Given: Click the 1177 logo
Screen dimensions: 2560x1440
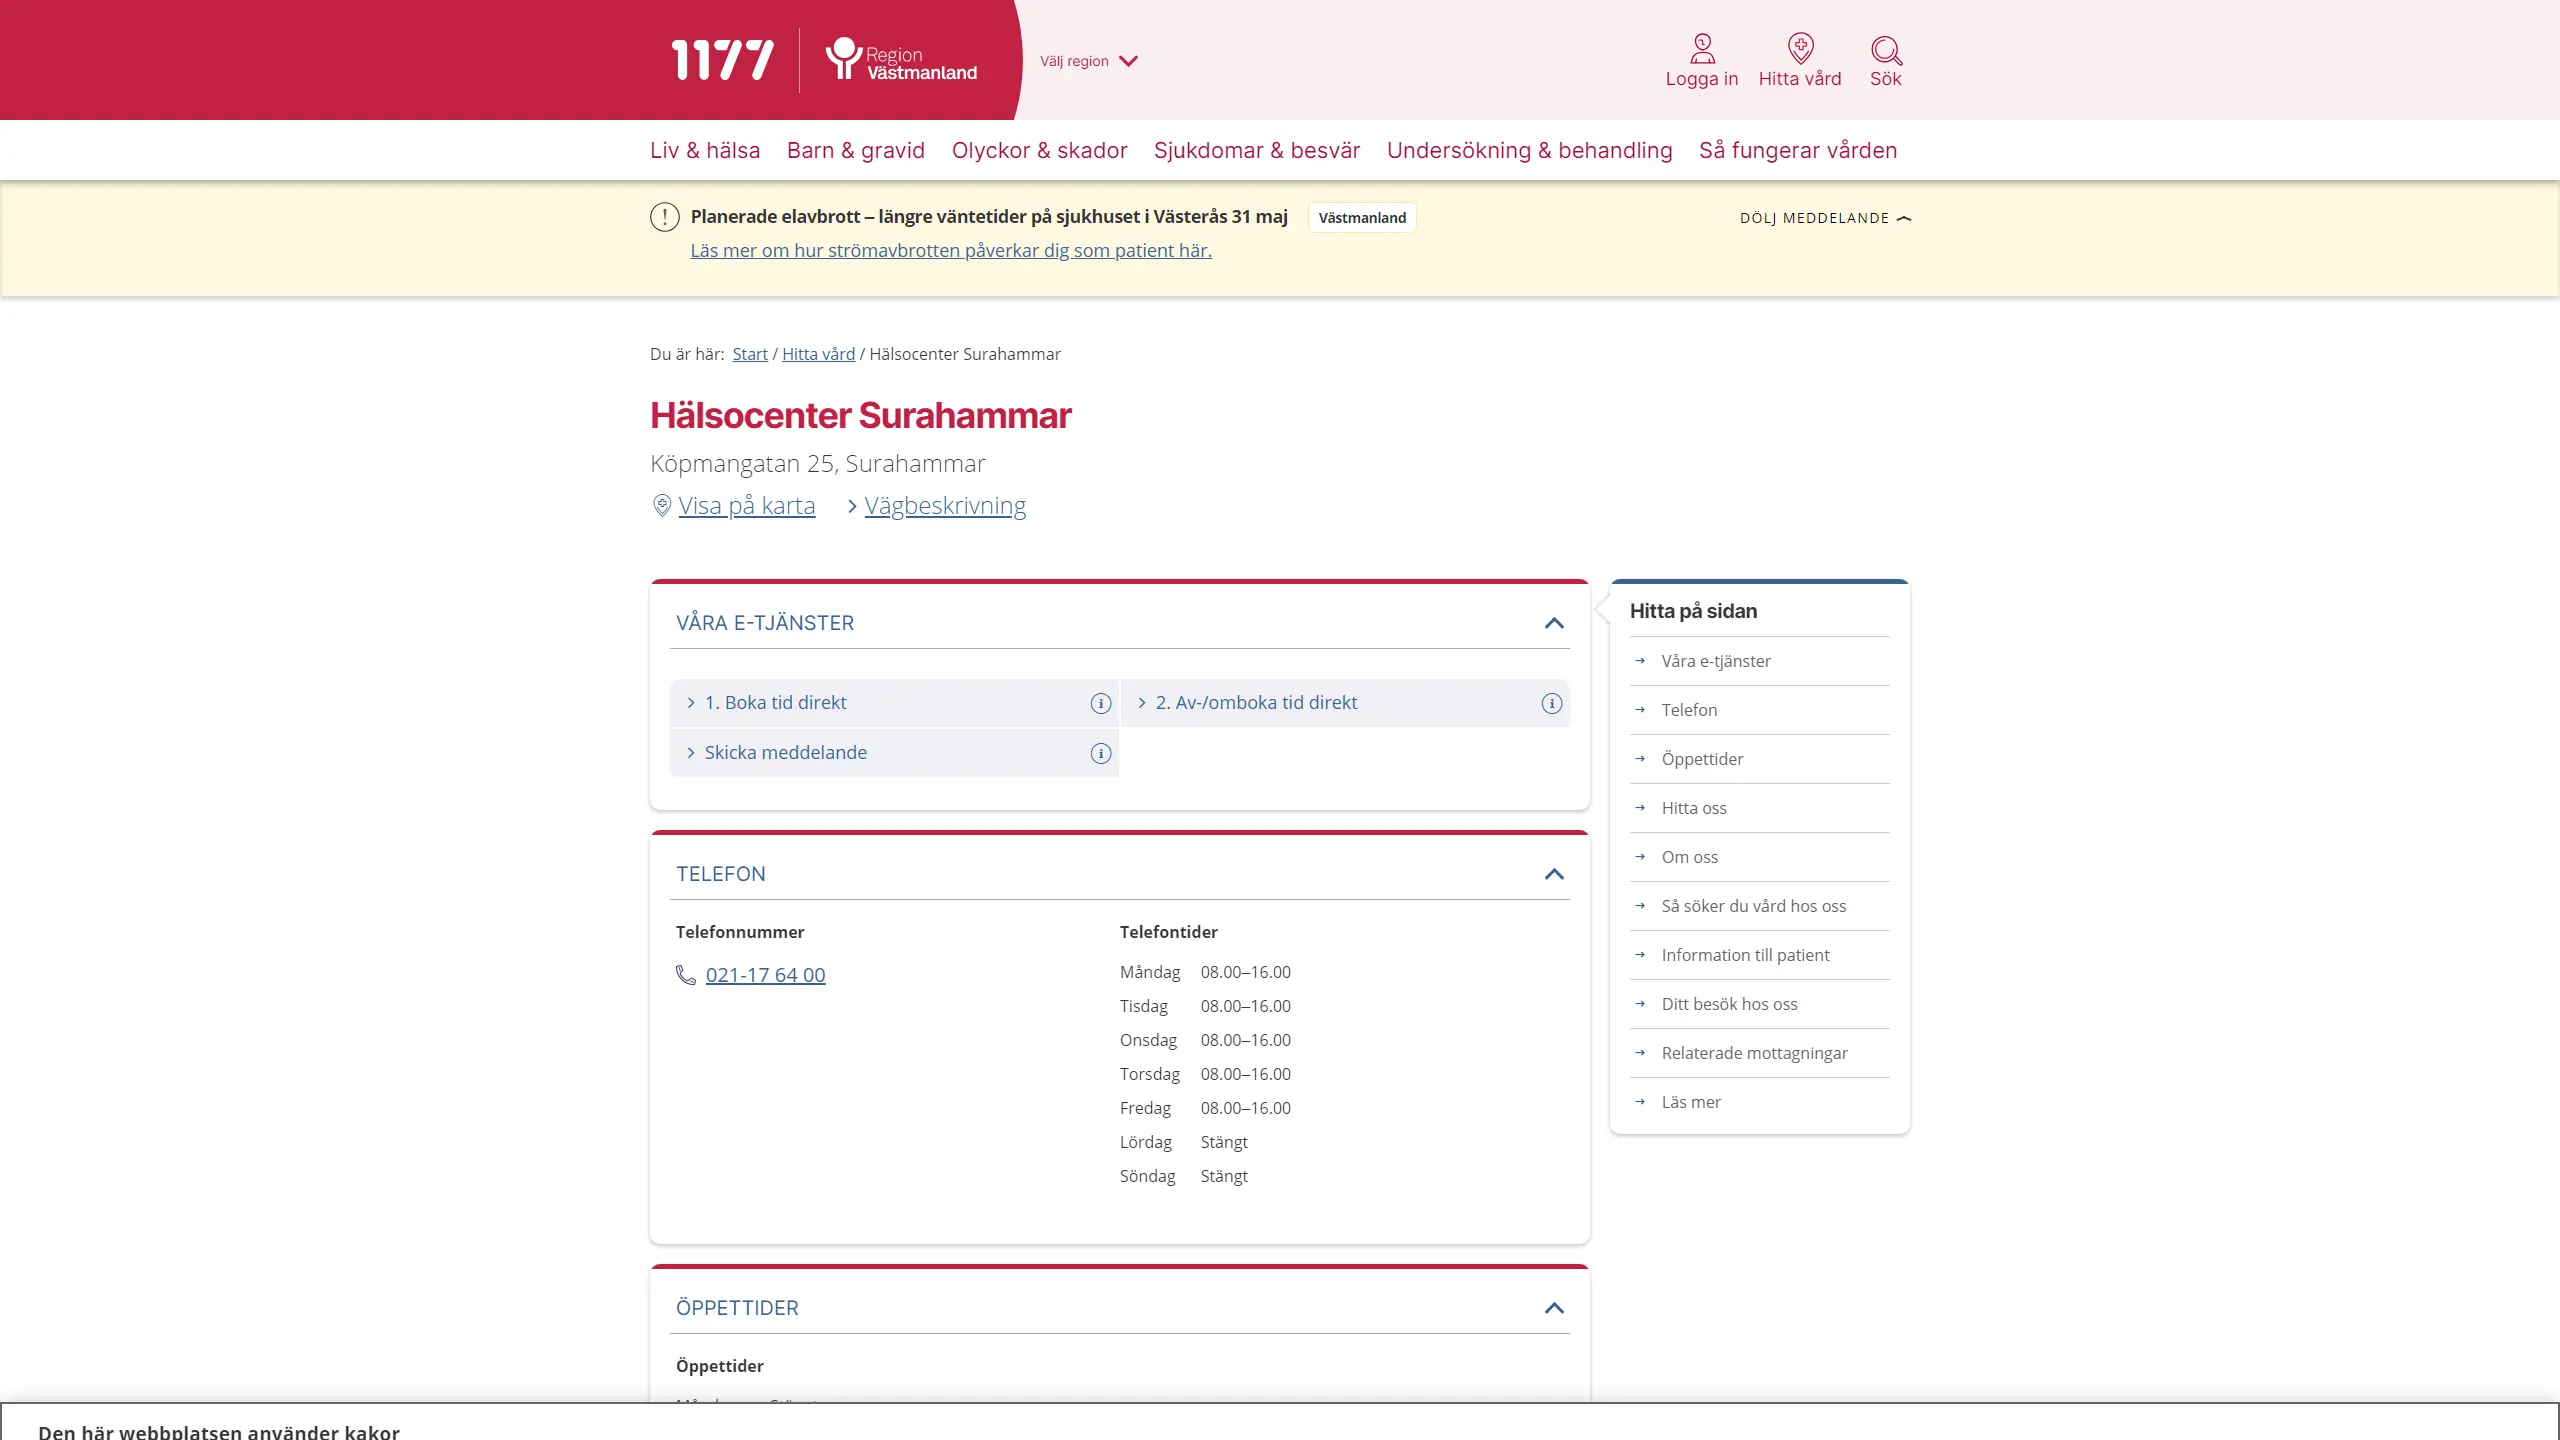Looking at the screenshot, I should coord(722,60).
